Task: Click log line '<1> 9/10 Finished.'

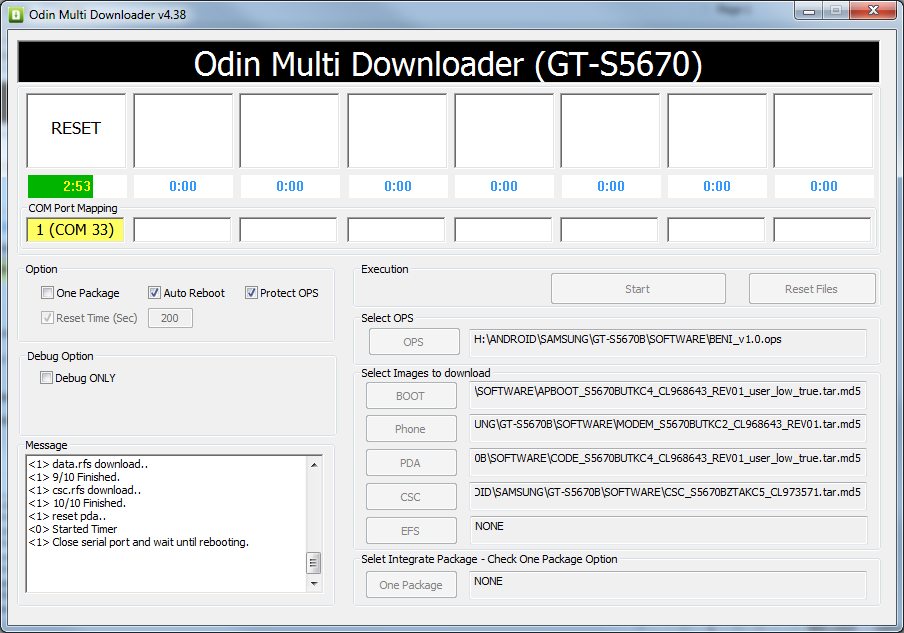Action: coord(74,477)
